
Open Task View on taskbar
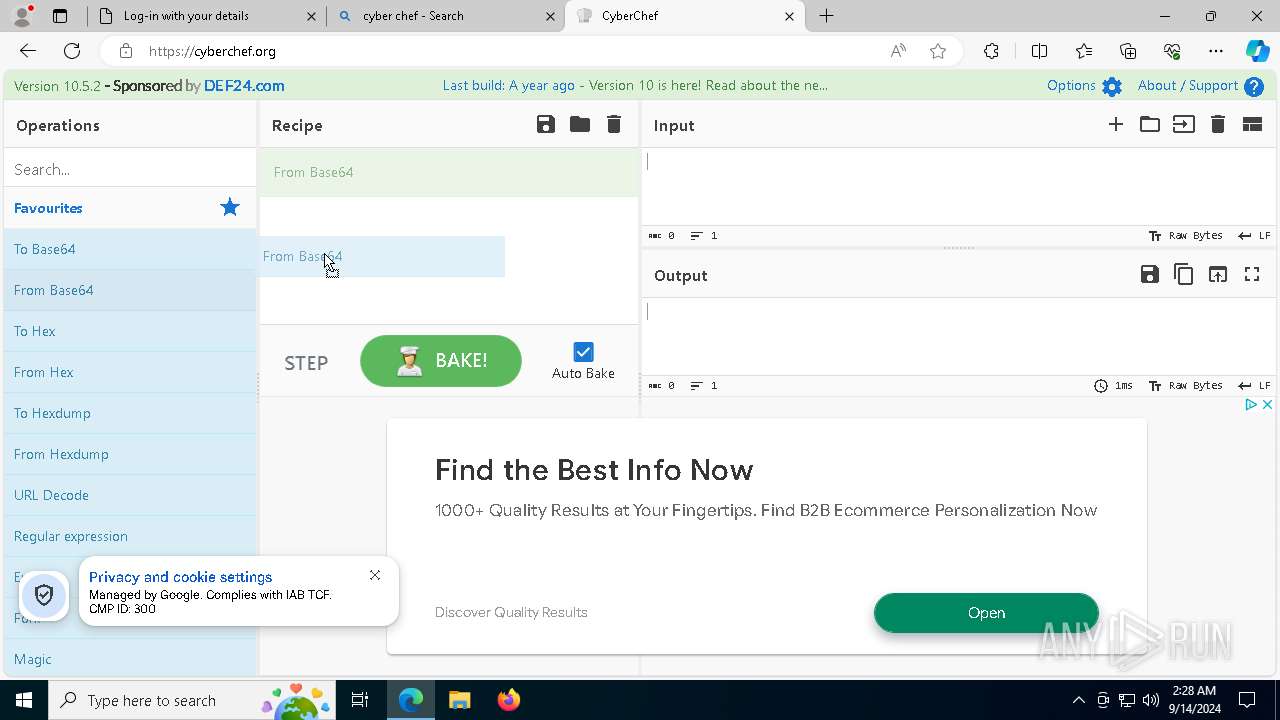coord(360,700)
